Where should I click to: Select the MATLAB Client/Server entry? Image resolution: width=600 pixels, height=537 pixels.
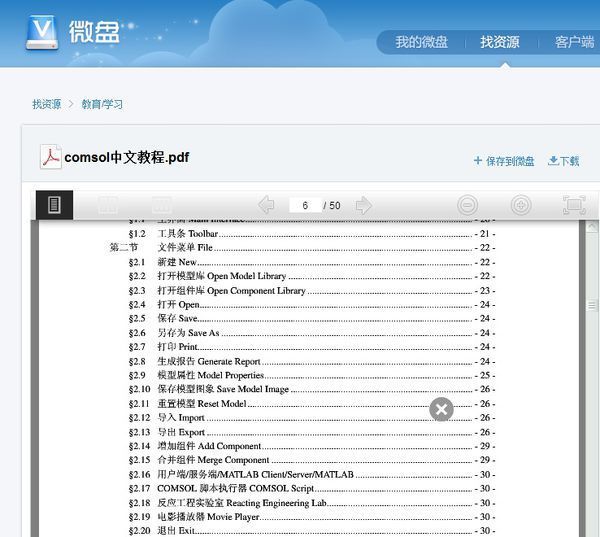[312, 475]
